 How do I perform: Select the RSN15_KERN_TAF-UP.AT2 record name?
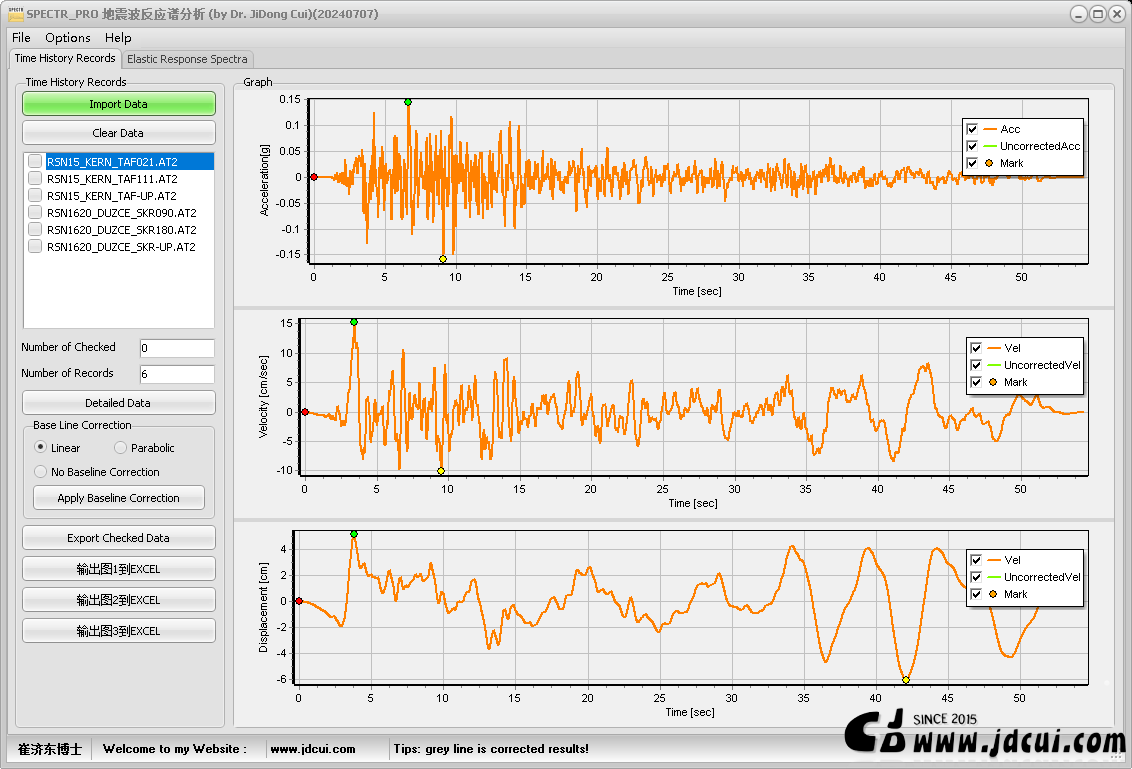tap(111, 196)
